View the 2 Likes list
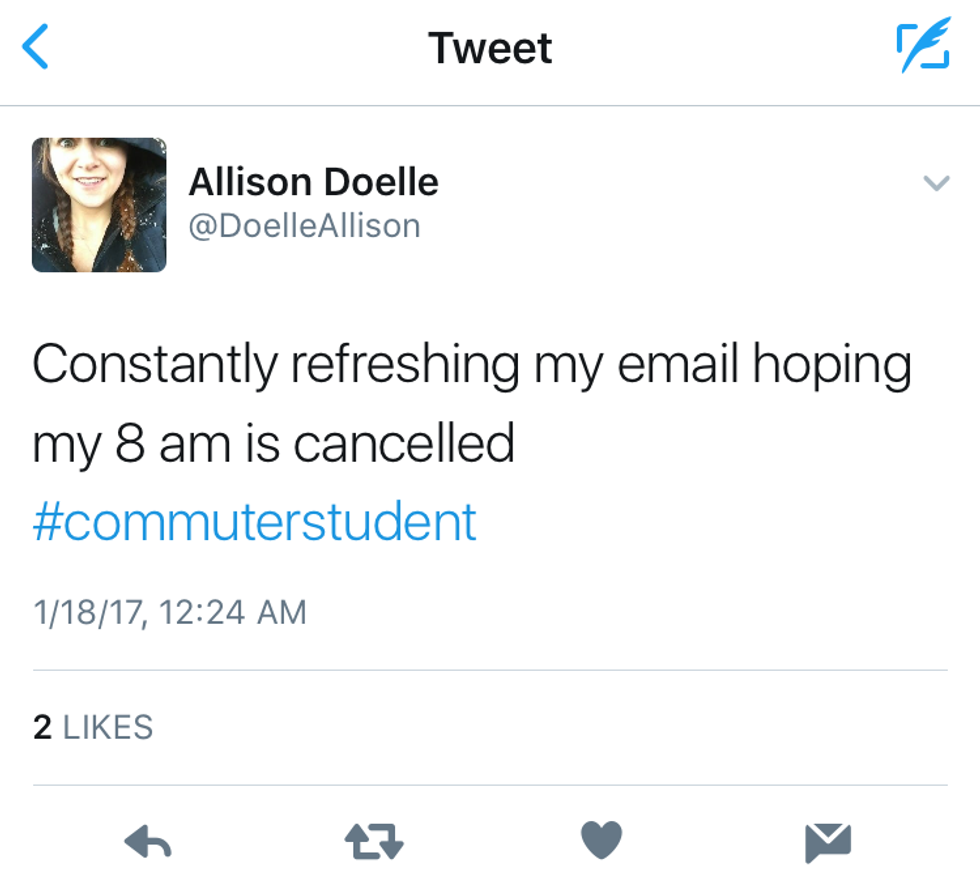This screenshot has width=980, height=895. pos(93,727)
